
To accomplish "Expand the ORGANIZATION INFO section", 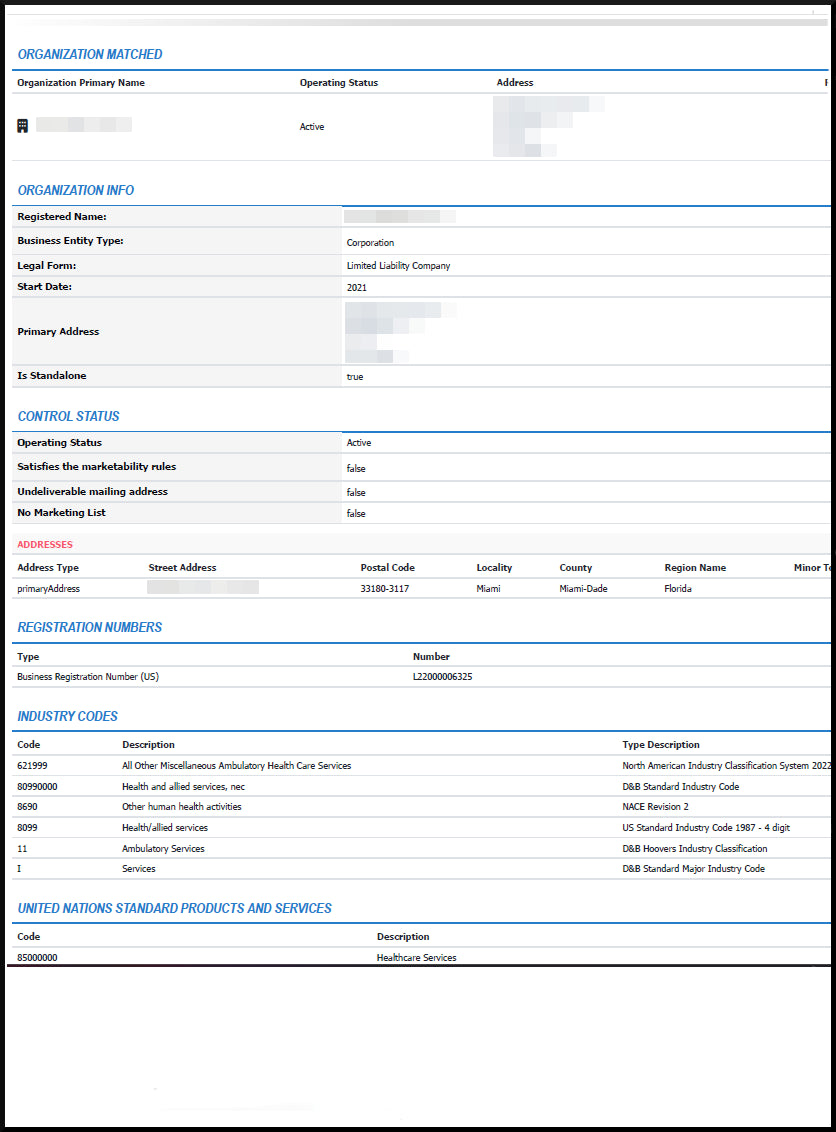I will coord(75,190).
